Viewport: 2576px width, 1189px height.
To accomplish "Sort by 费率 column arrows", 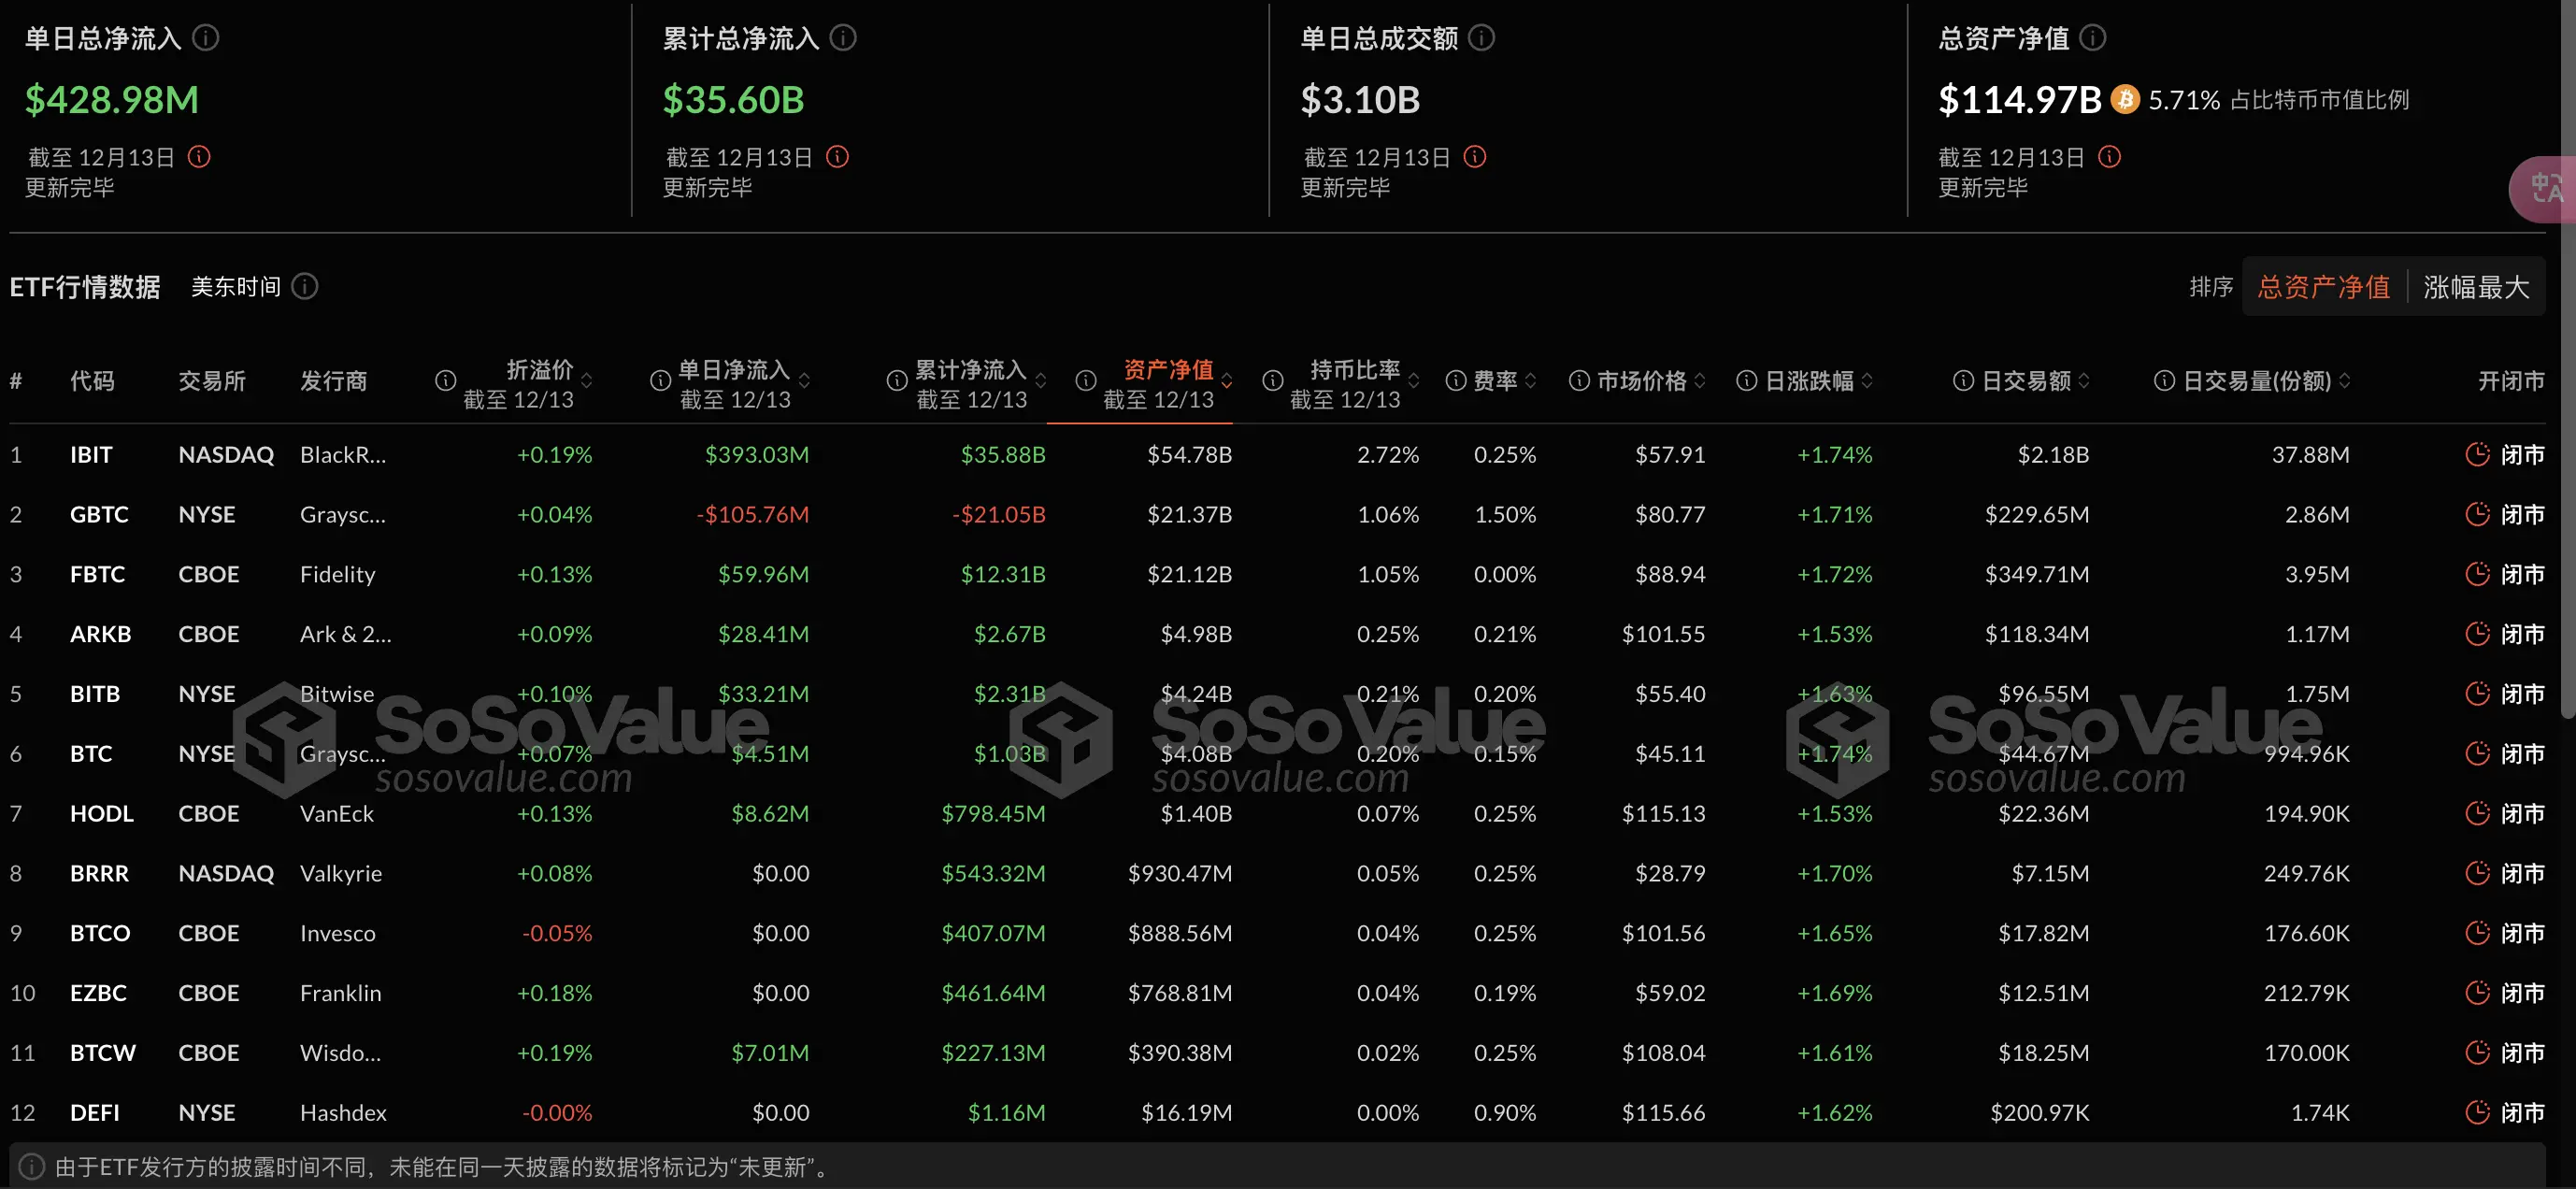I will click(1531, 381).
